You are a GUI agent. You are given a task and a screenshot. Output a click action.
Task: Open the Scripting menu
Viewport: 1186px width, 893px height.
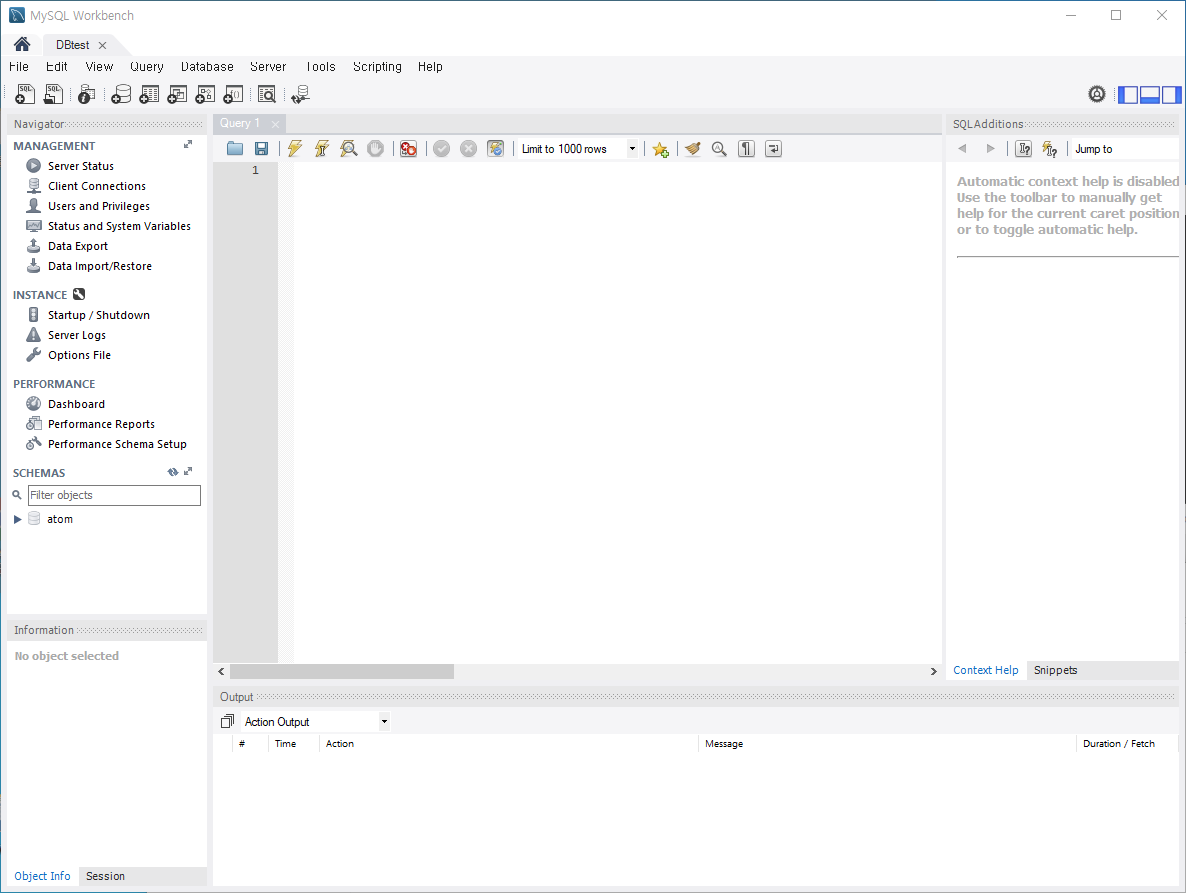click(377, 67)
